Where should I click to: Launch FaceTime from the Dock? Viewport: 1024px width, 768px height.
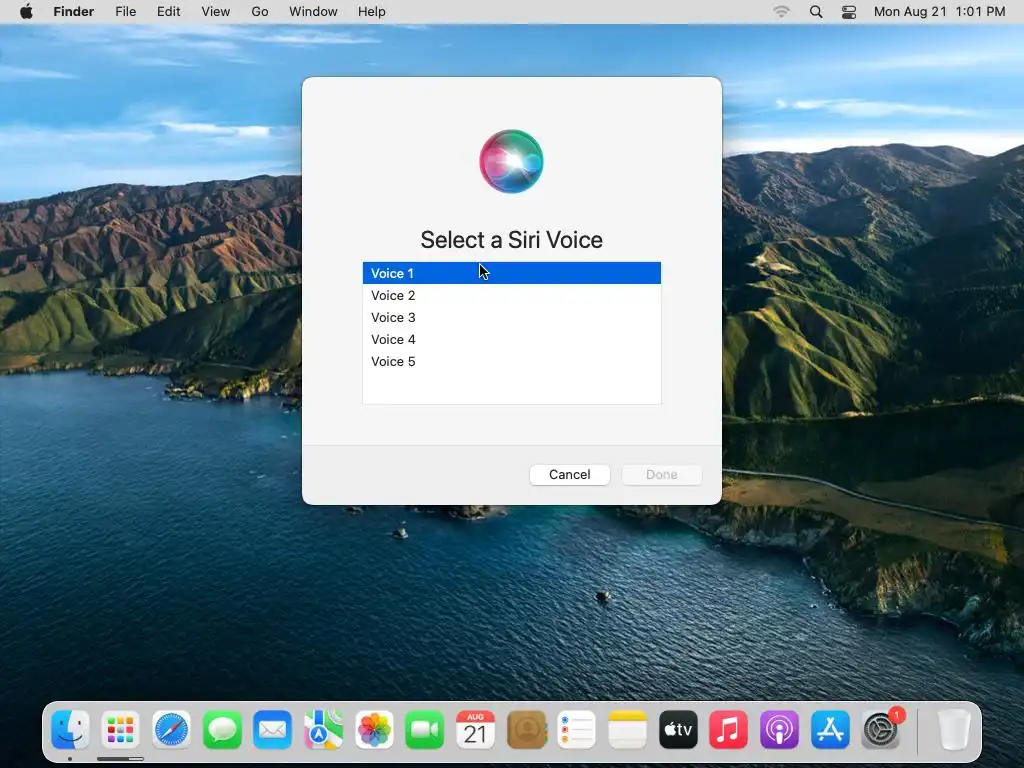coord(424,729)
